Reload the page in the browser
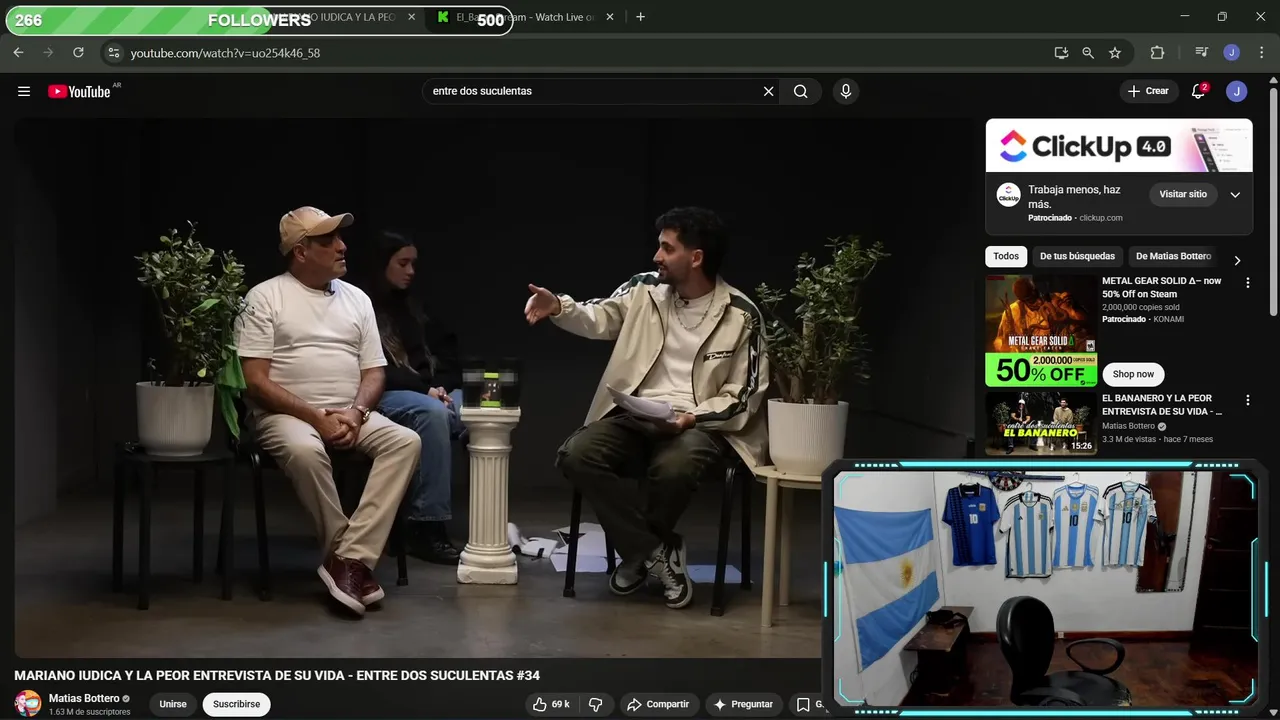Screen dimensions: 1280x720 [x=78, y=53]
